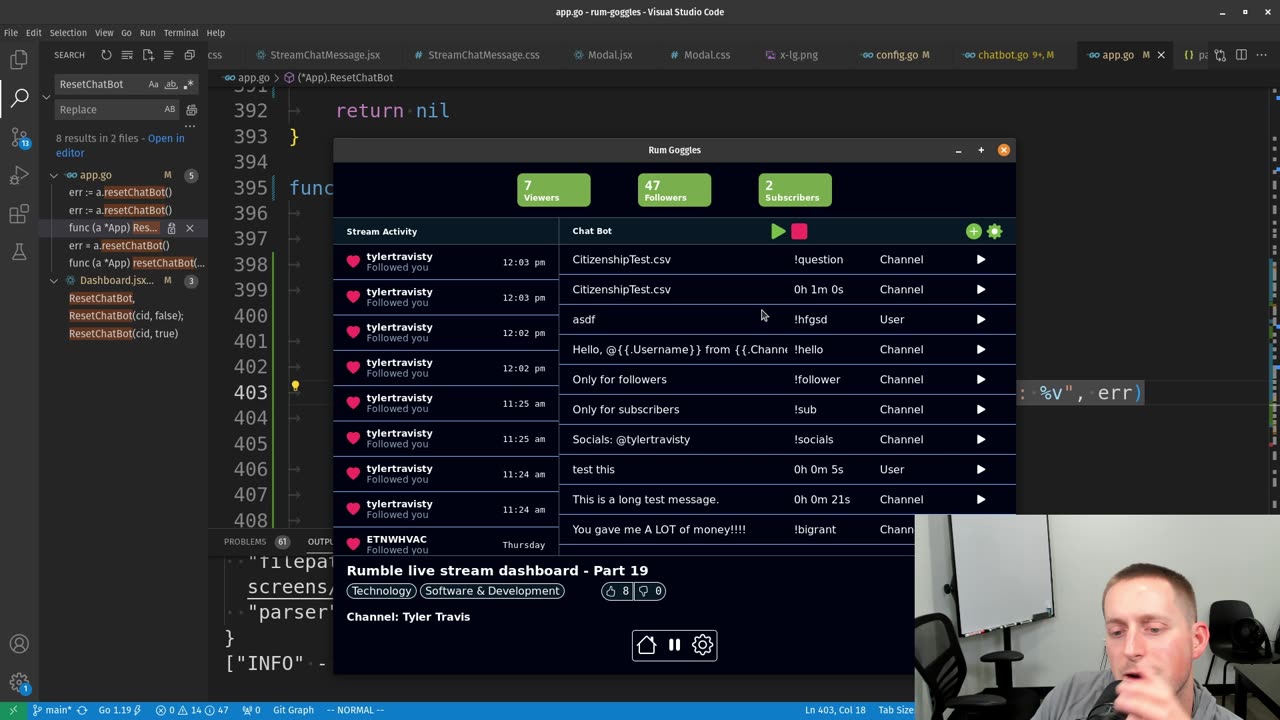Replace the highlighted func (a *App) result
1280x720 pixels.
(171, 228)
